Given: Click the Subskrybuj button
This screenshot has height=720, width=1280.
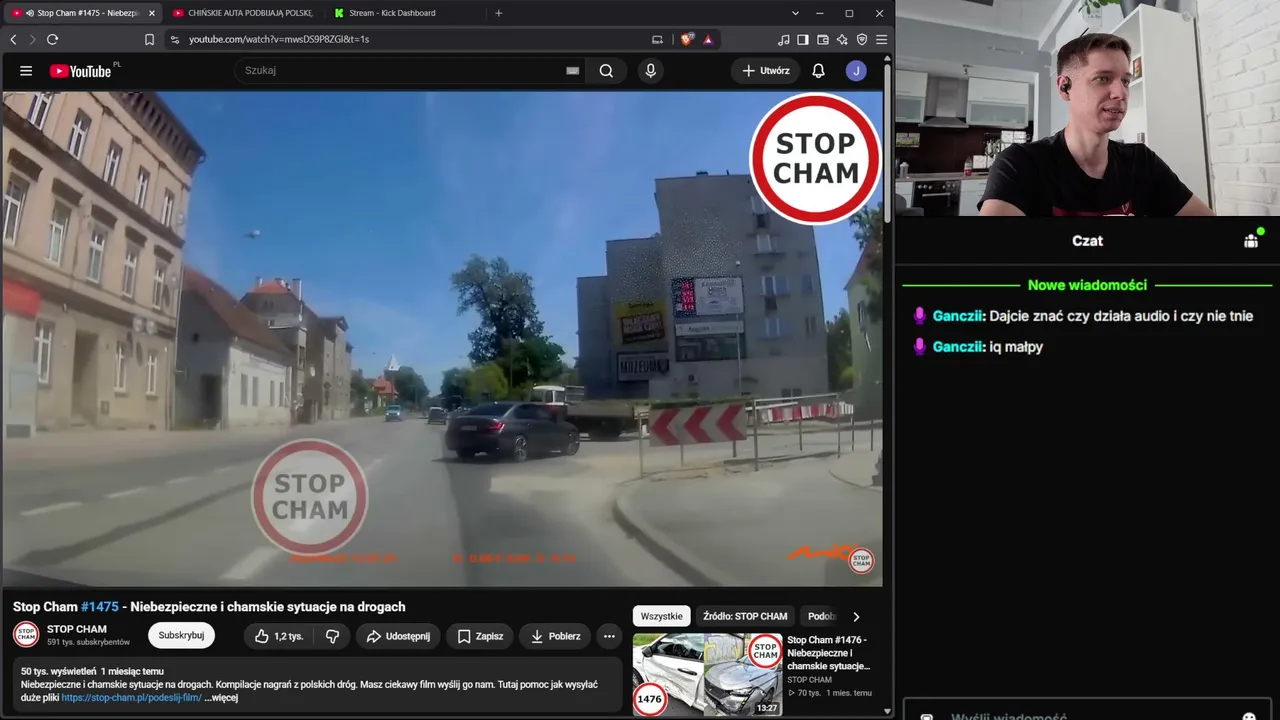Looking at the screenshot, I should [x=181, y=635].
